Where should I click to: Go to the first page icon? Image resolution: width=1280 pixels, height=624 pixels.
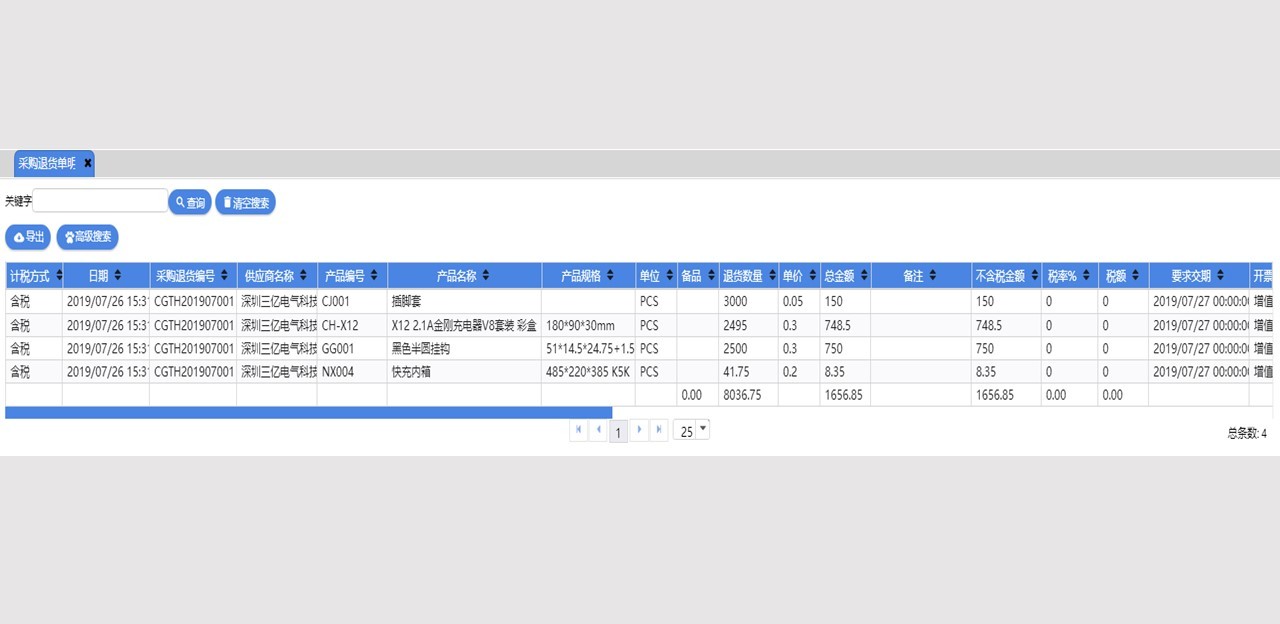pos(579,430)
